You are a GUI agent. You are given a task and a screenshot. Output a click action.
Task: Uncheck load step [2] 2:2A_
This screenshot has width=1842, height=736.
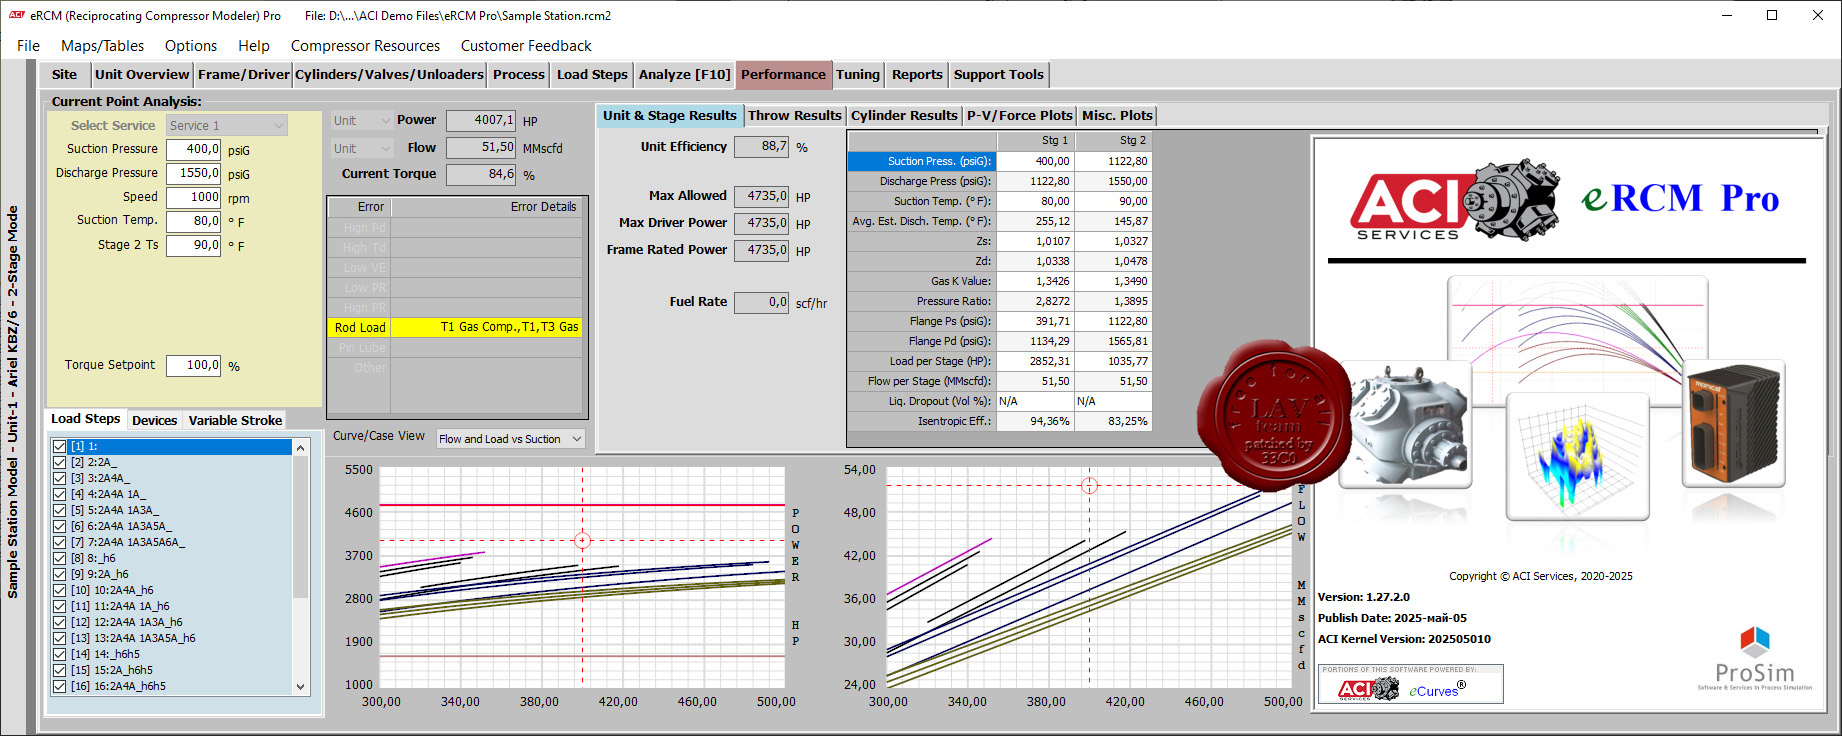pyautogui.click(x=60, y=462)
